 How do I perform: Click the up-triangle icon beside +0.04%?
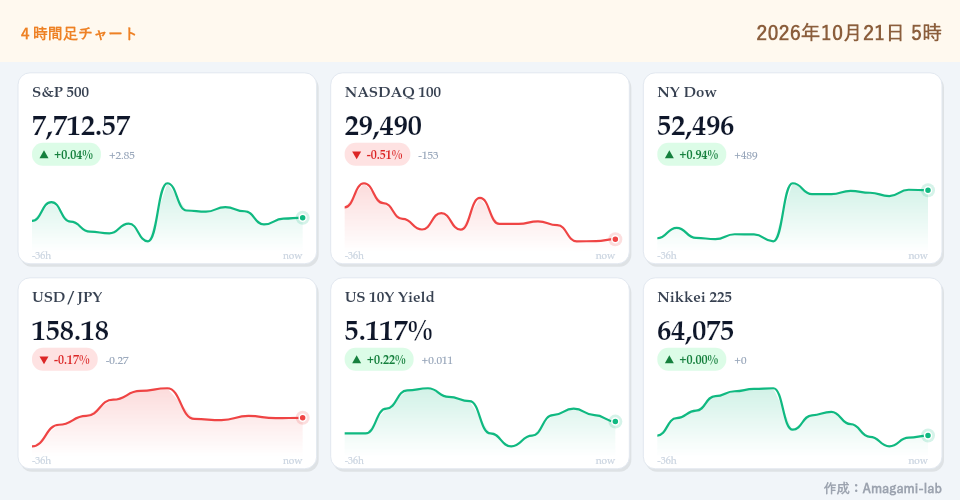[44, 155]
